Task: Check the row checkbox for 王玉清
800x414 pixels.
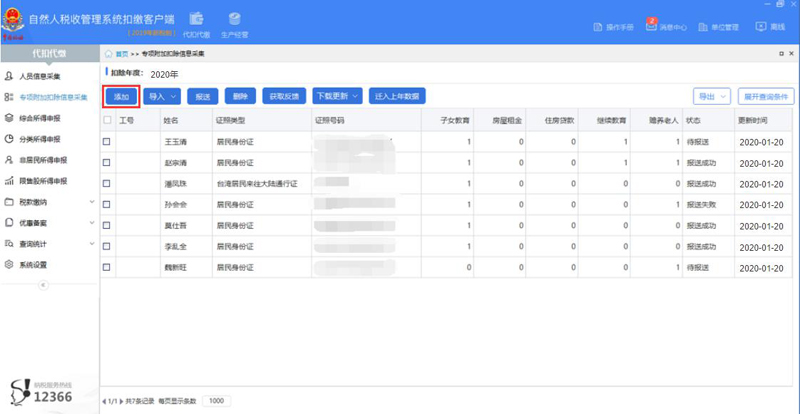Action: pyautogui.click(x=108, y=141)
